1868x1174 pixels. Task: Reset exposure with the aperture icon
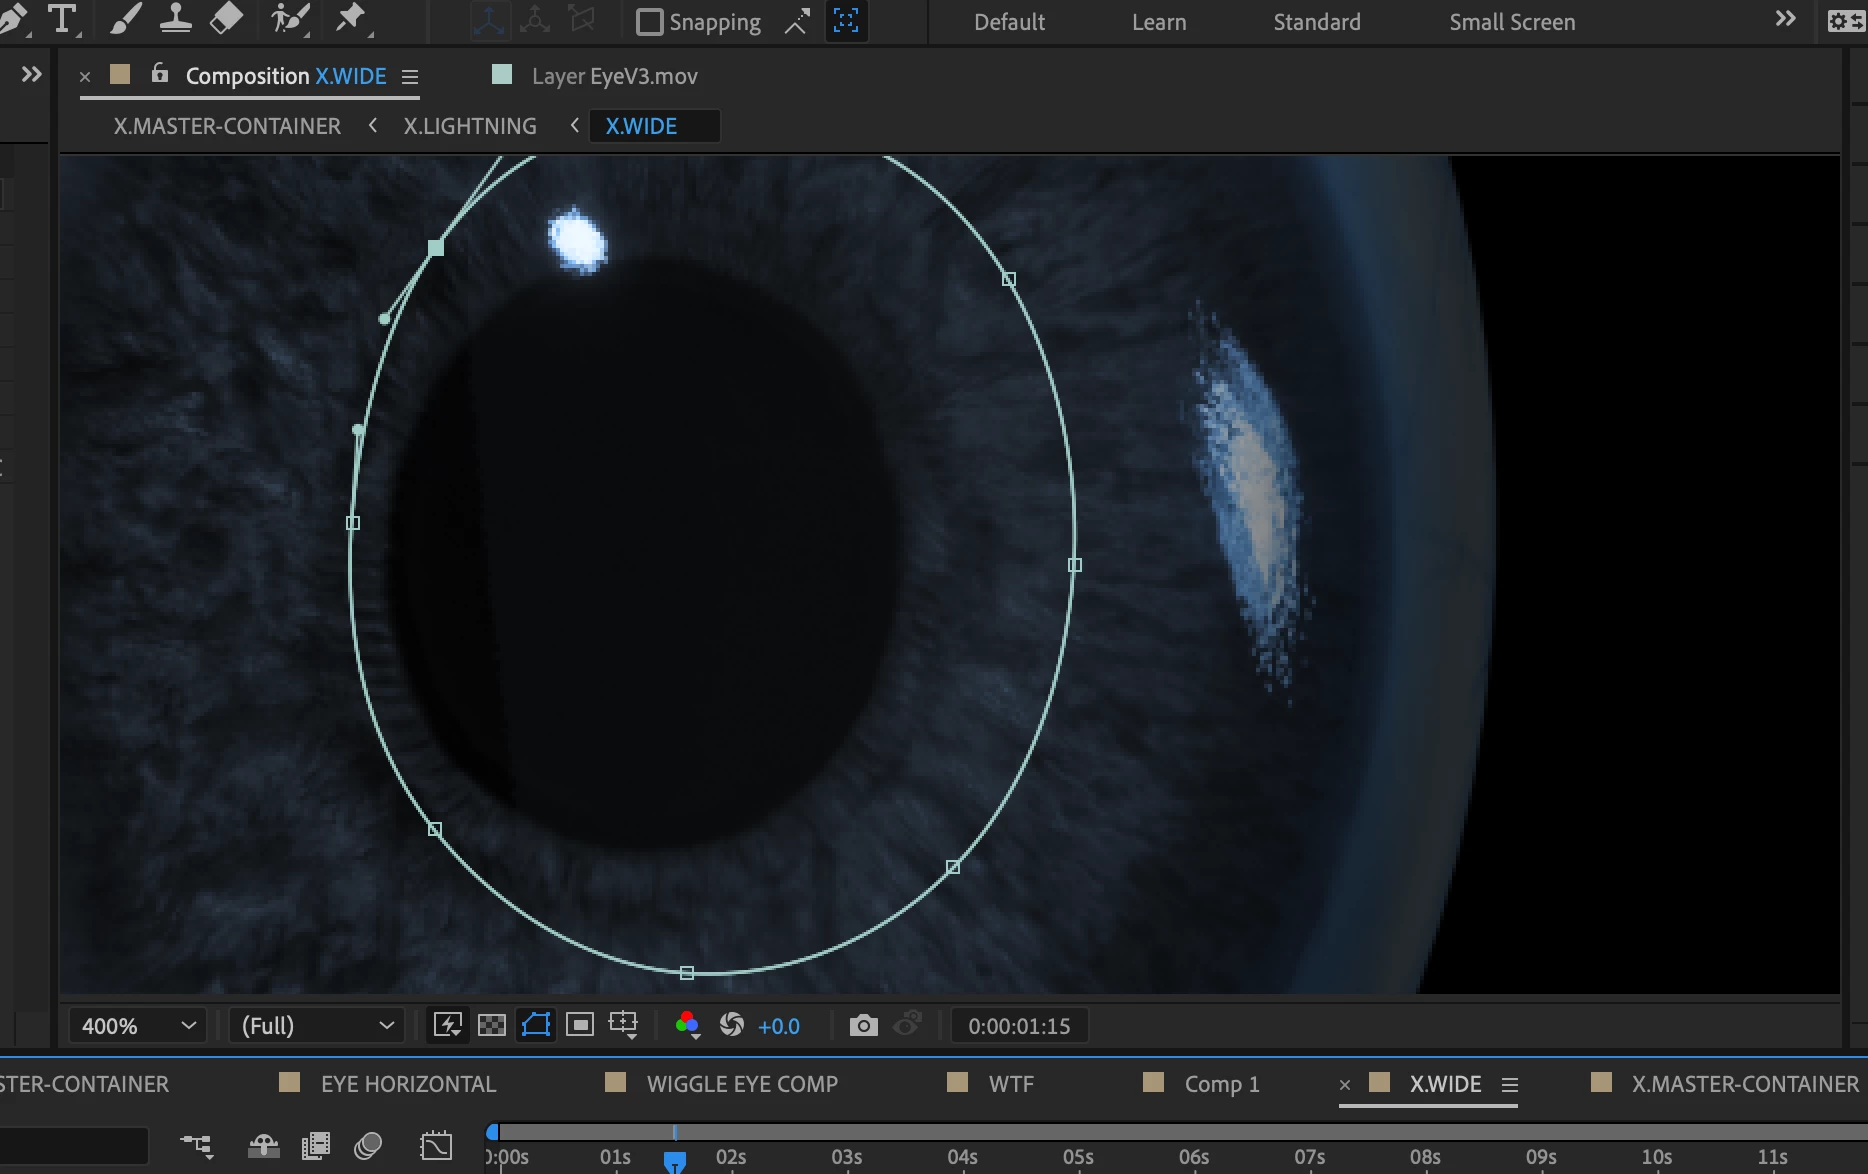click(732, 1025)
